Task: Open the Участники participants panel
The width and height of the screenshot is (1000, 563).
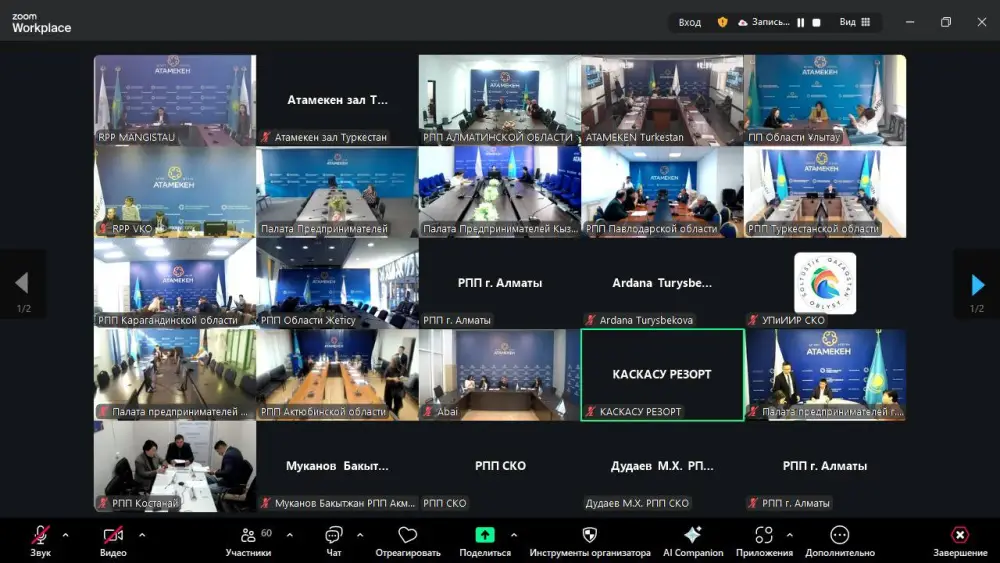Action: coord(248,536)
